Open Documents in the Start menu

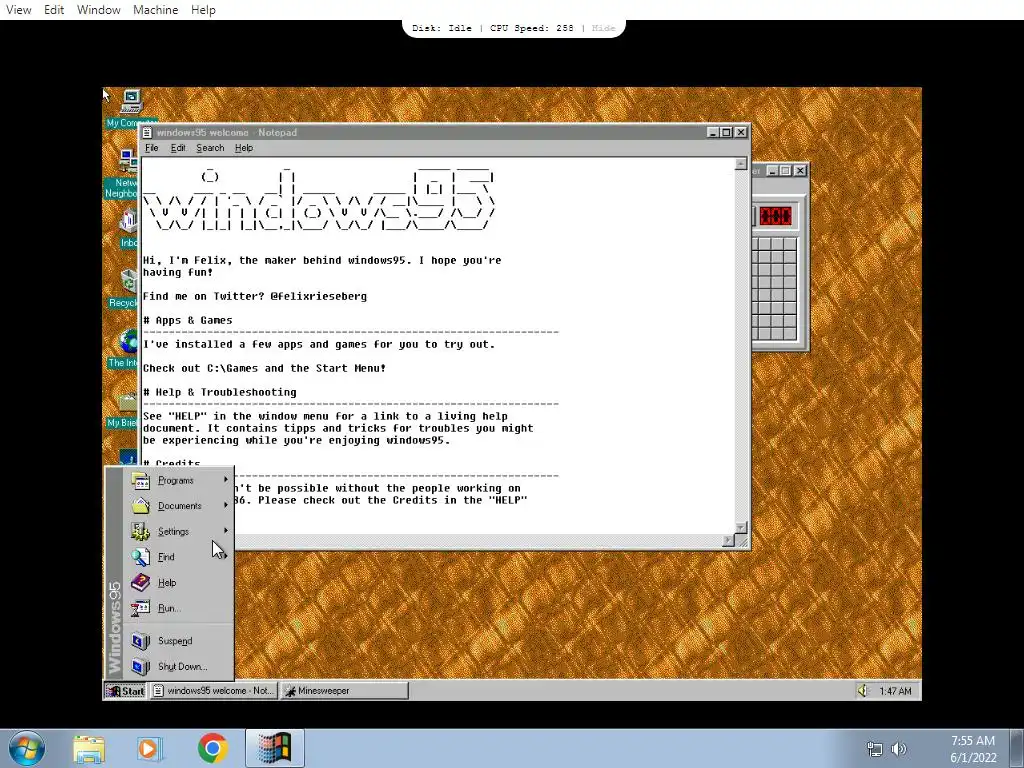tap(178, 506)
